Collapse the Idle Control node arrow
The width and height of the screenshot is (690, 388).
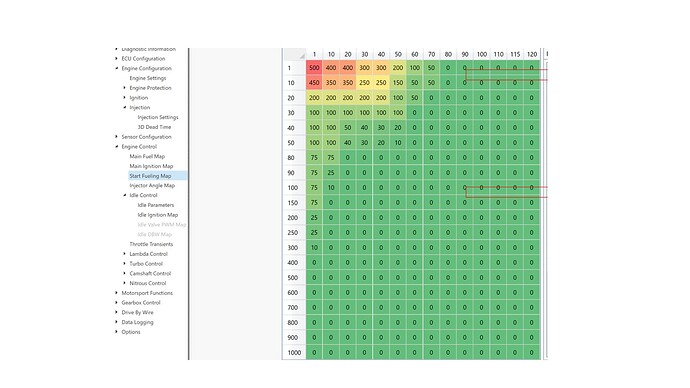[x=125, y=195]
